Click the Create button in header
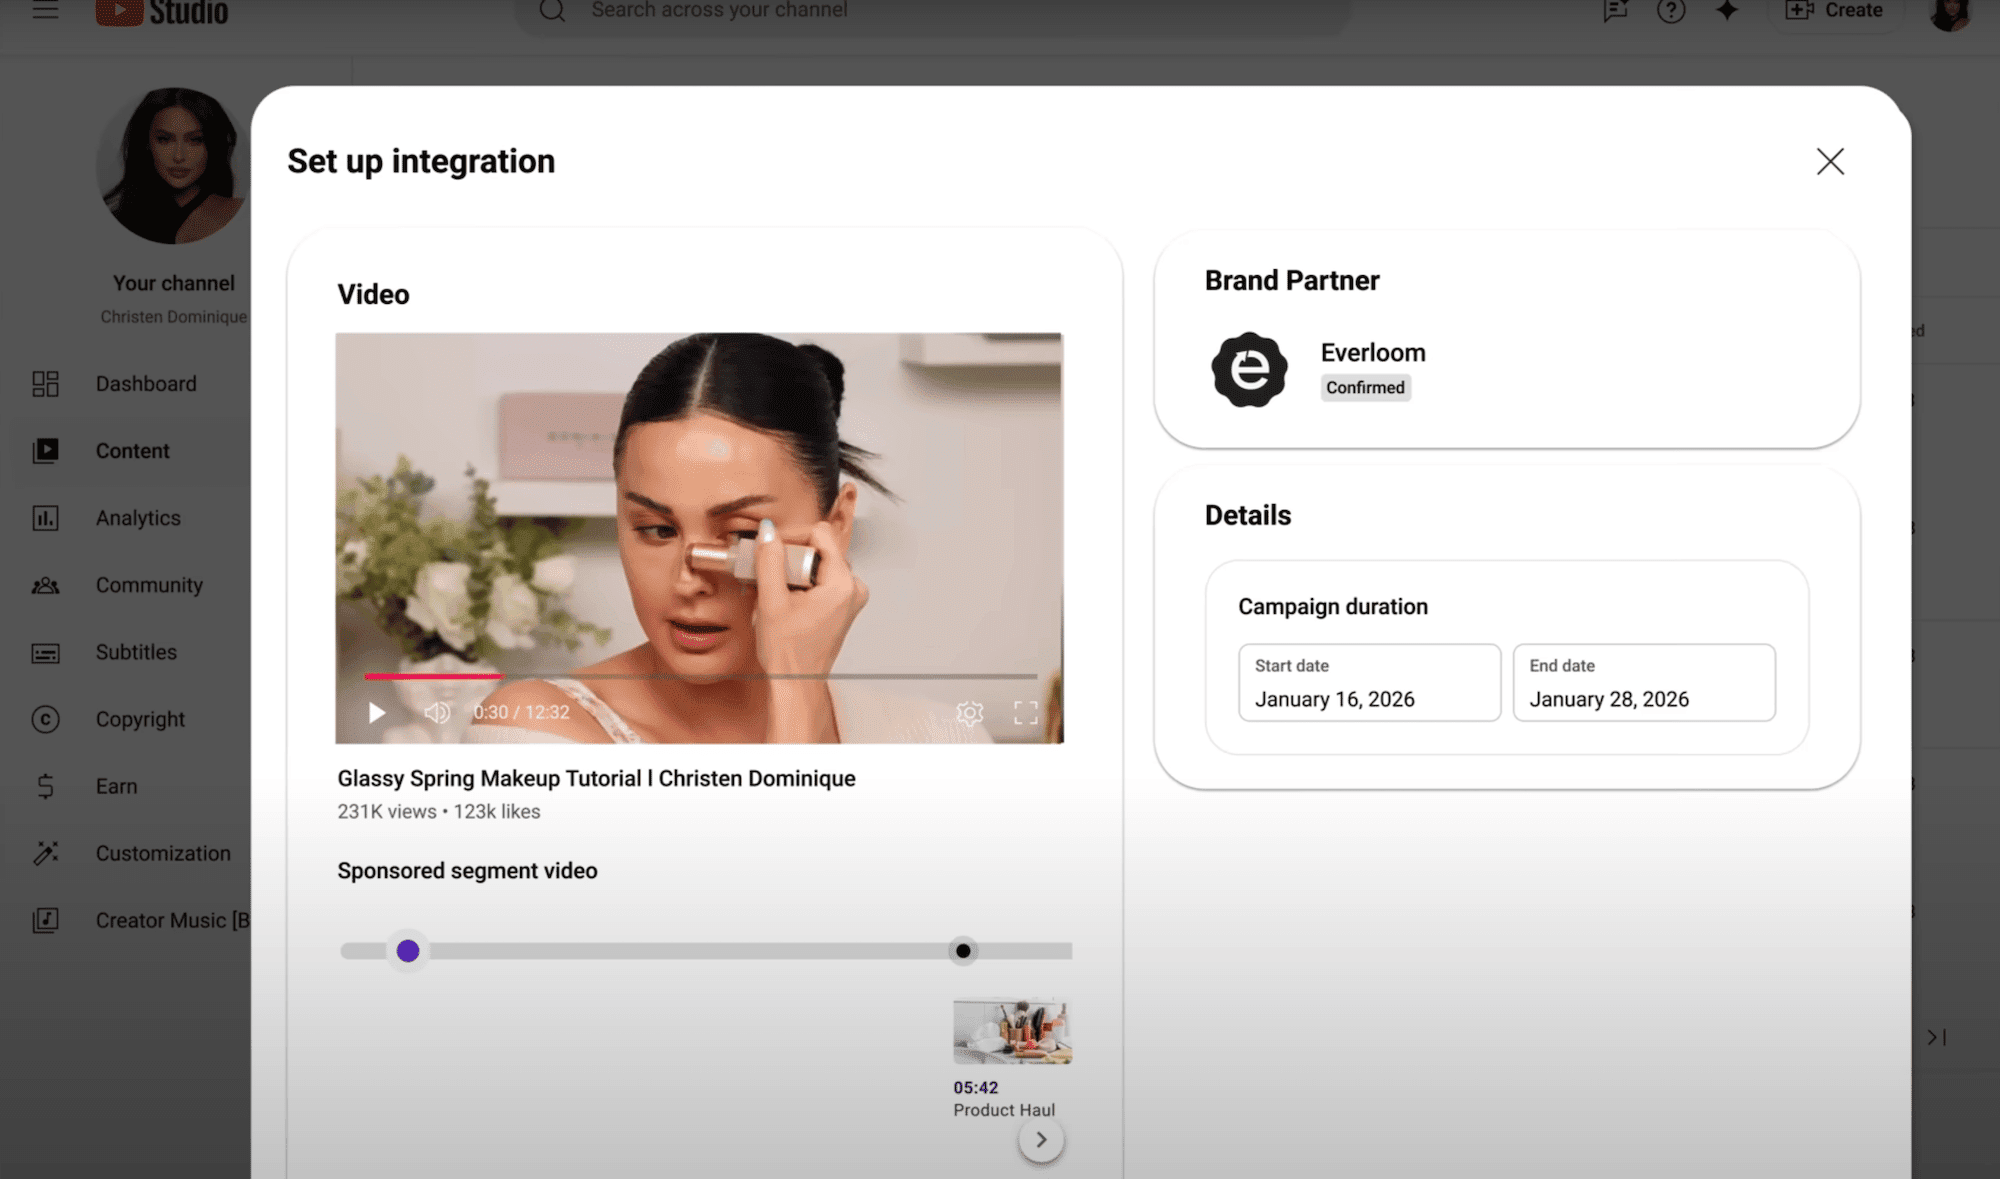The width and height of the screenshot is (2000, 1179). coord(1836,11)
